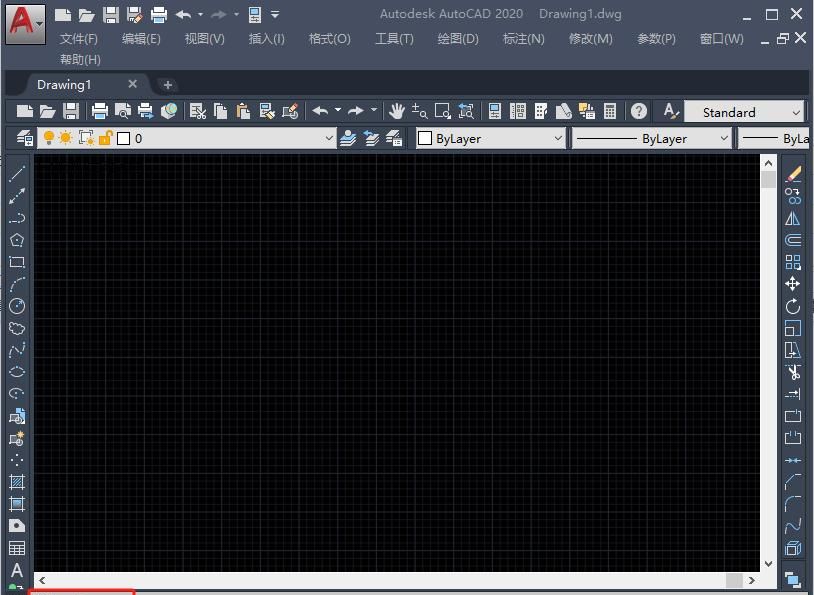Select the Polygon tool in draw toolbar
The width and height of the screenshot is (814, 595).
click(x=17, y=240)
